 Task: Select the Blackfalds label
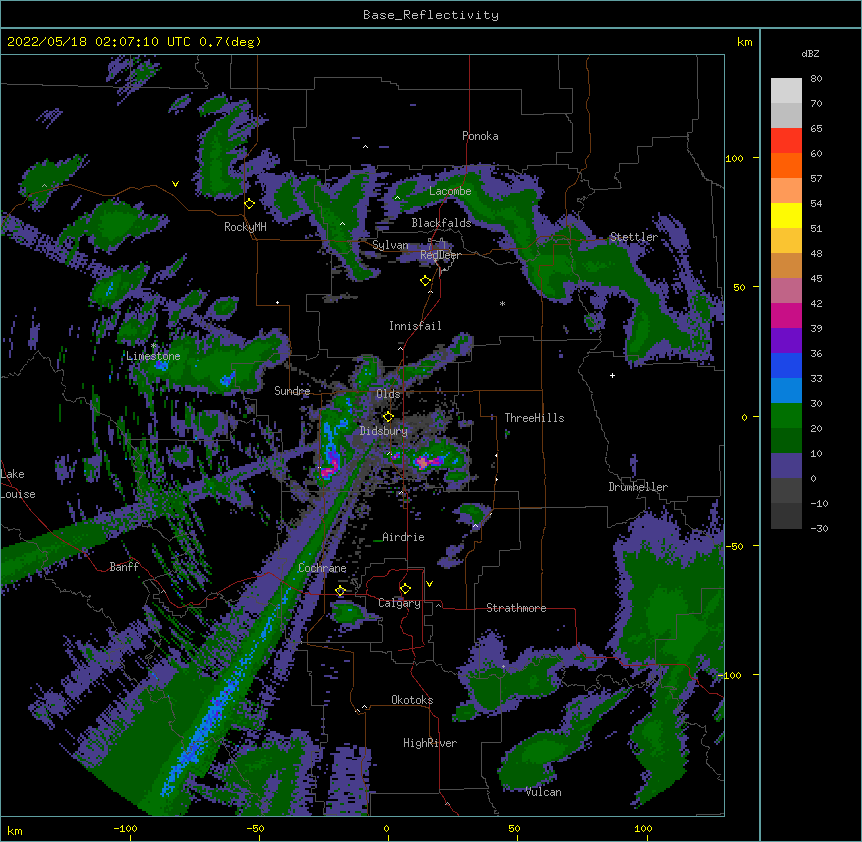(441, 223)
